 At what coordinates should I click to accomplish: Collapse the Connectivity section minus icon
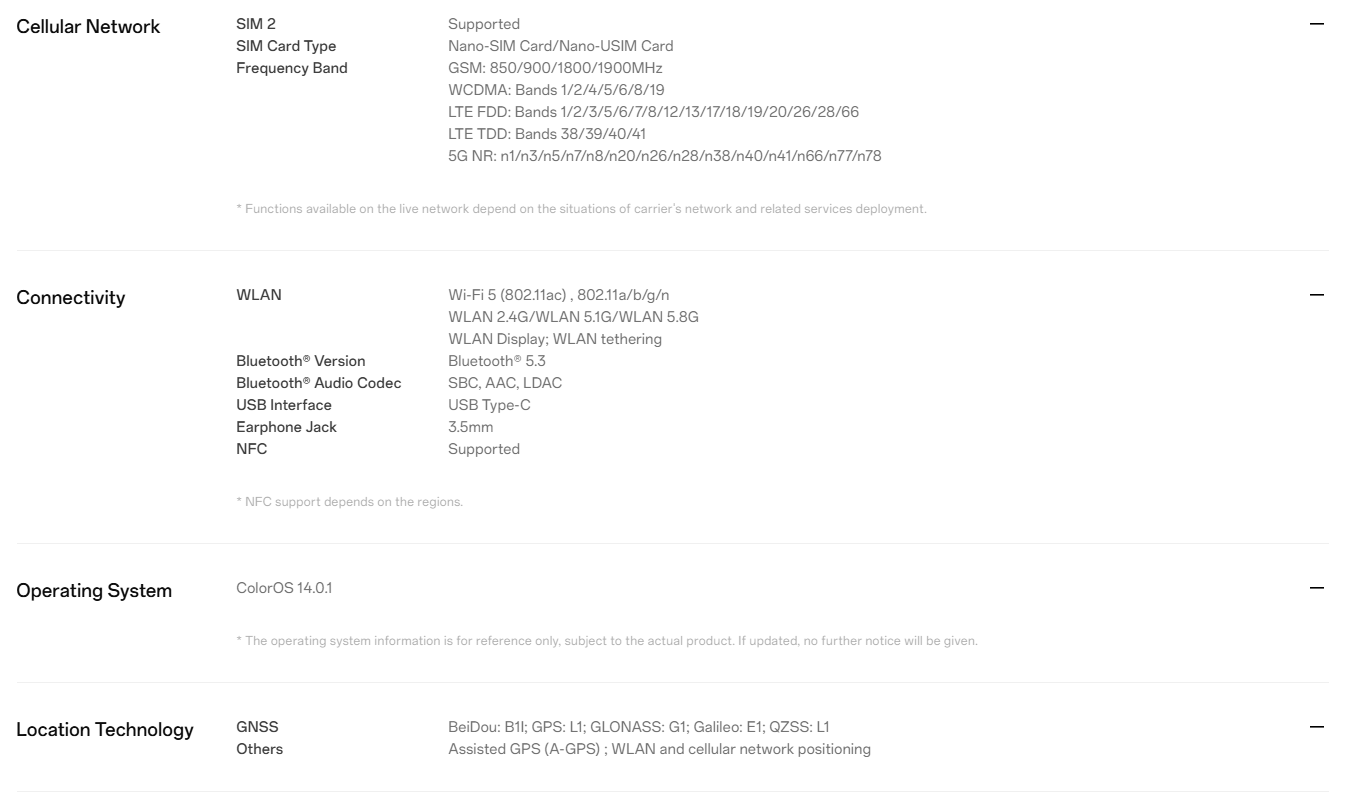coord(1316,294)
